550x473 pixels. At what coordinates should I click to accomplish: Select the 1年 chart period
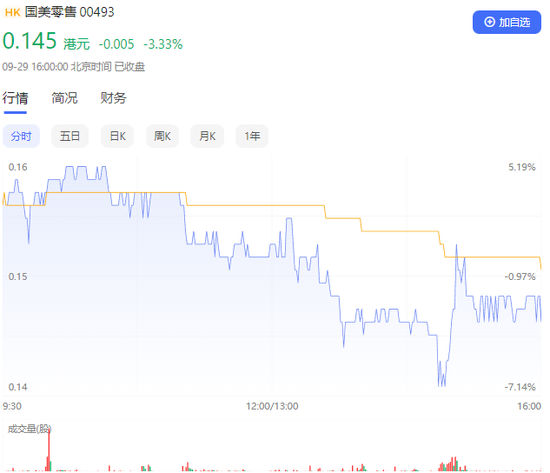252,136
